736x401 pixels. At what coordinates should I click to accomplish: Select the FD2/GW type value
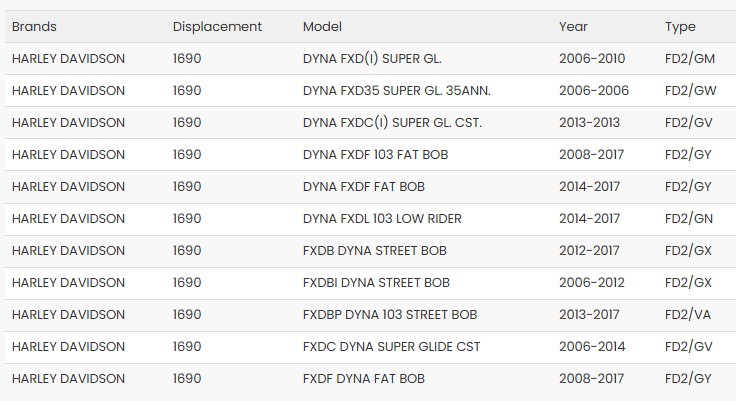pos(690,91)
